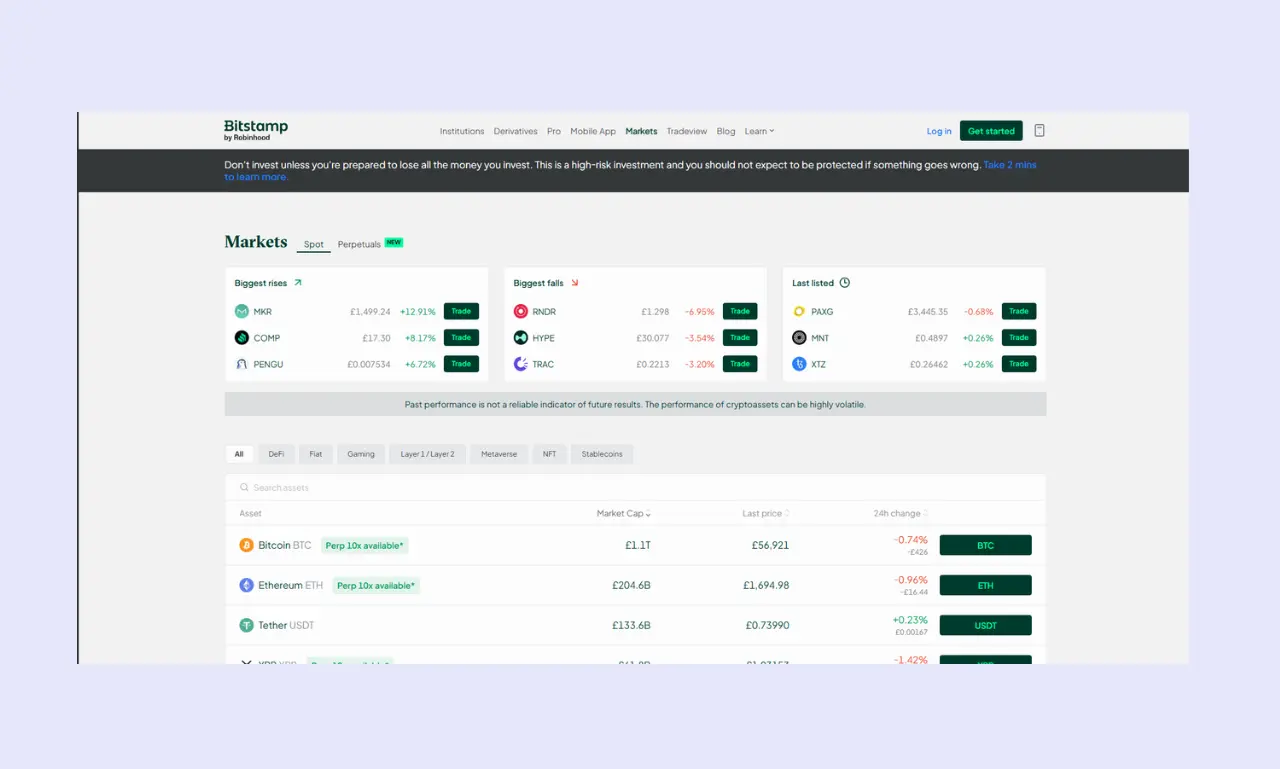
Task: Open the mobile app icon beside Get started
Action: pyautogui.click(x=1039, y=131)
